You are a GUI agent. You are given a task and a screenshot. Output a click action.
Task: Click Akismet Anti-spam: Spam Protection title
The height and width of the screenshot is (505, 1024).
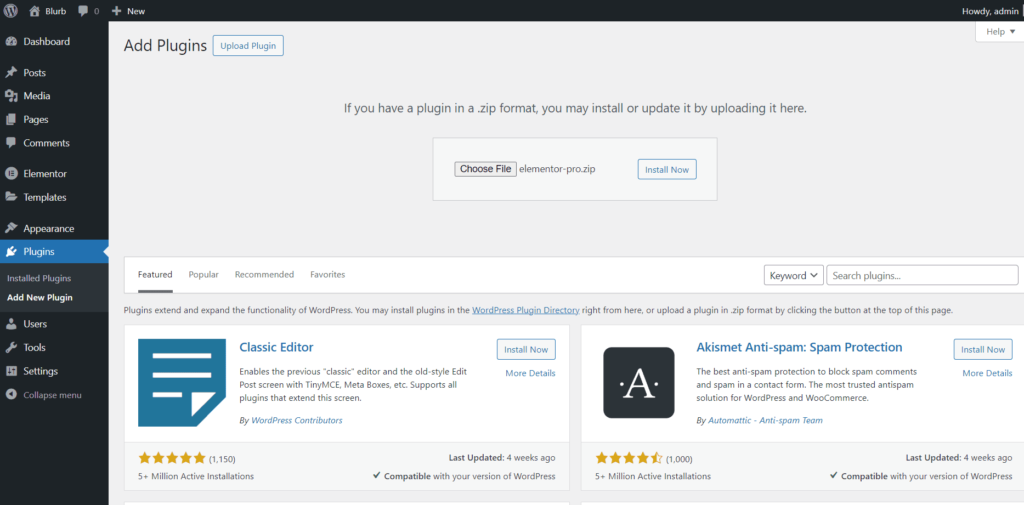point(799,347)
